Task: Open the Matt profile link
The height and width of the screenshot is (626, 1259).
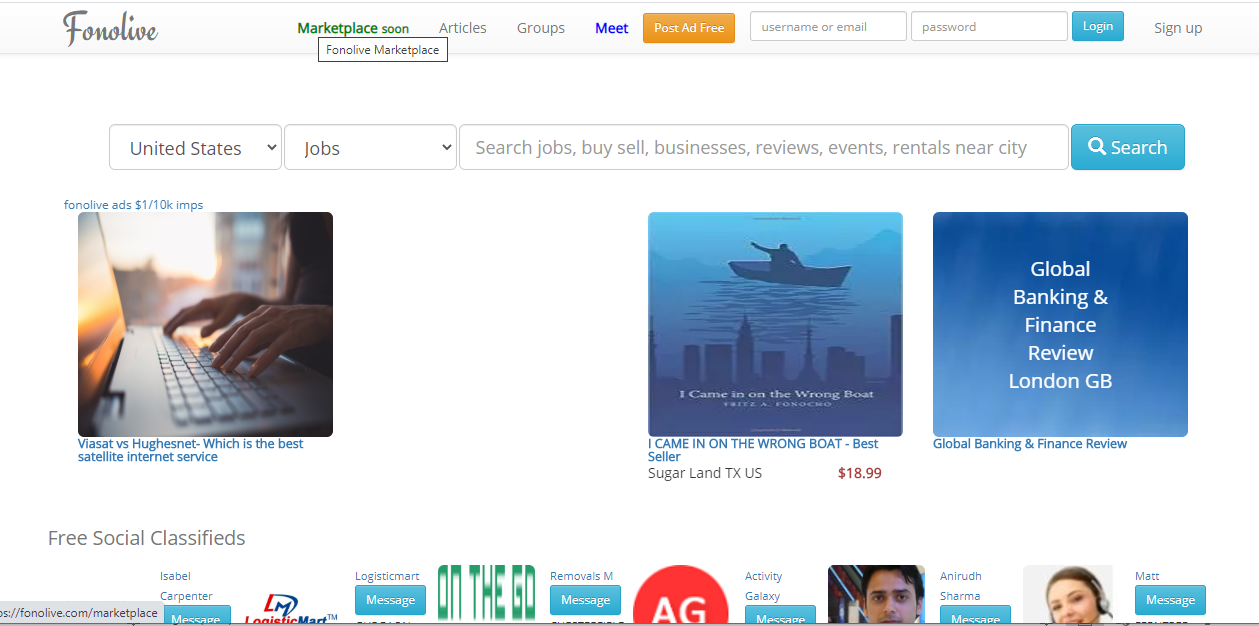Action: tap(1148, 576)
